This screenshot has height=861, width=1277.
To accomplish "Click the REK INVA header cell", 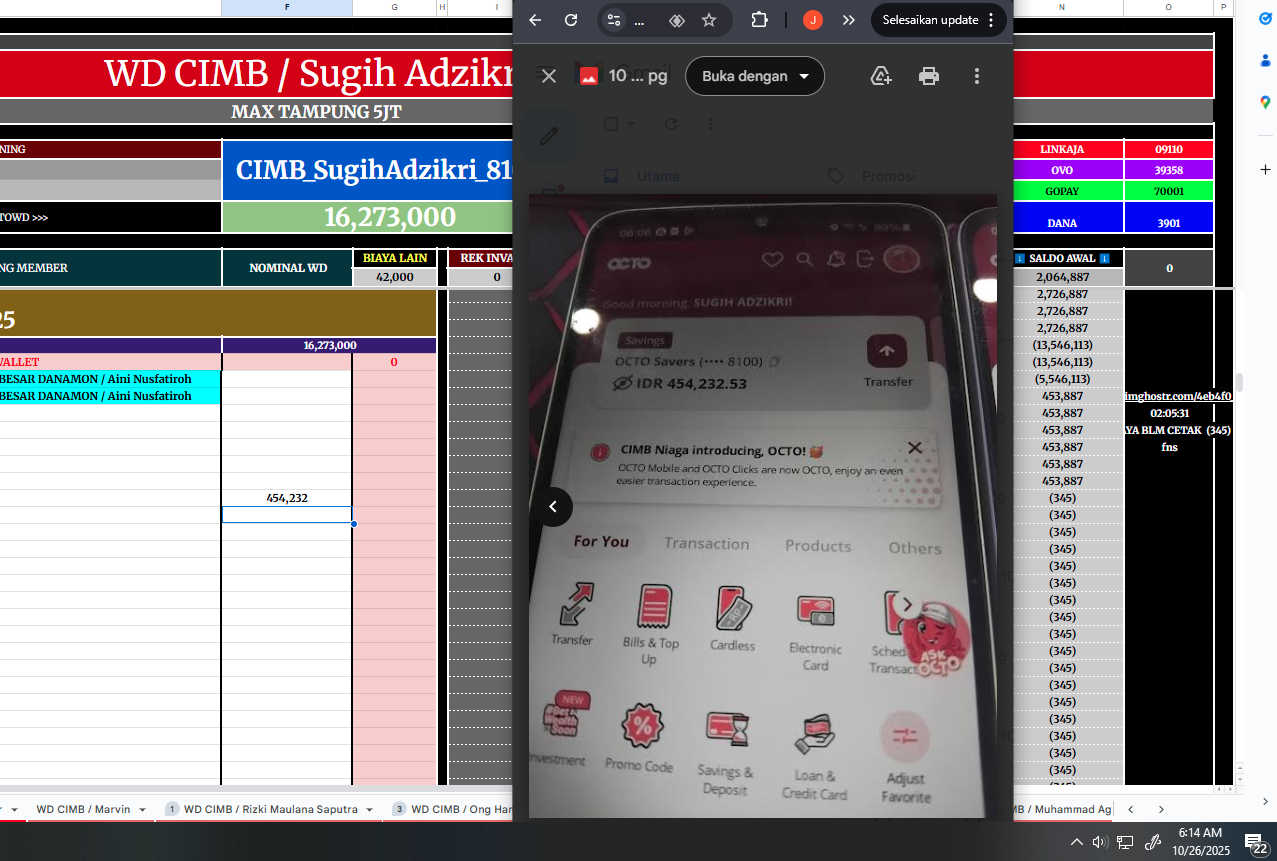I will tap(481, 258).
